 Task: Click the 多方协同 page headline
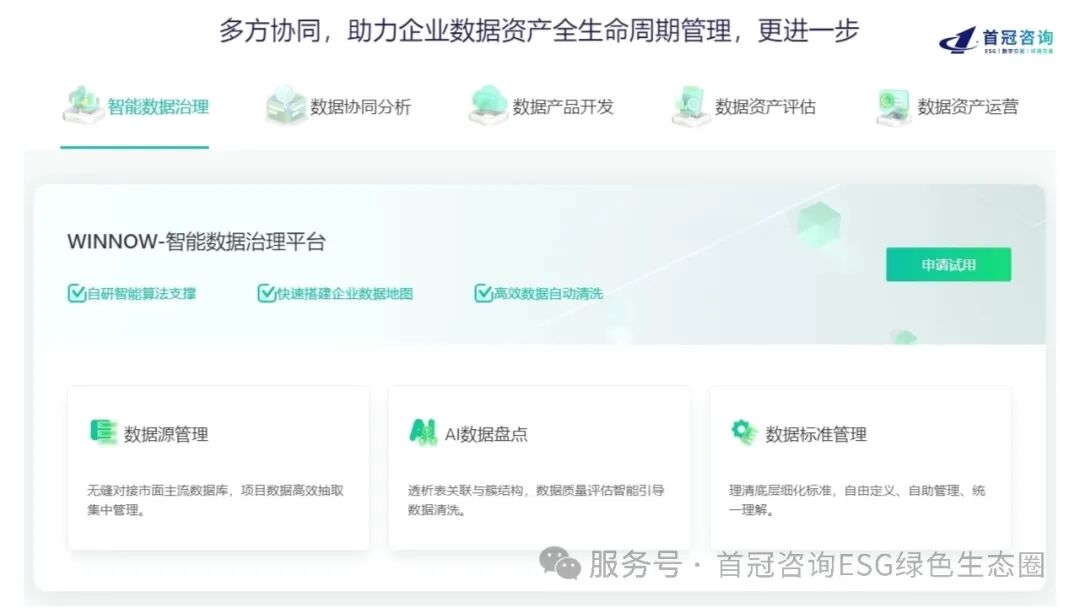(539, 31)
